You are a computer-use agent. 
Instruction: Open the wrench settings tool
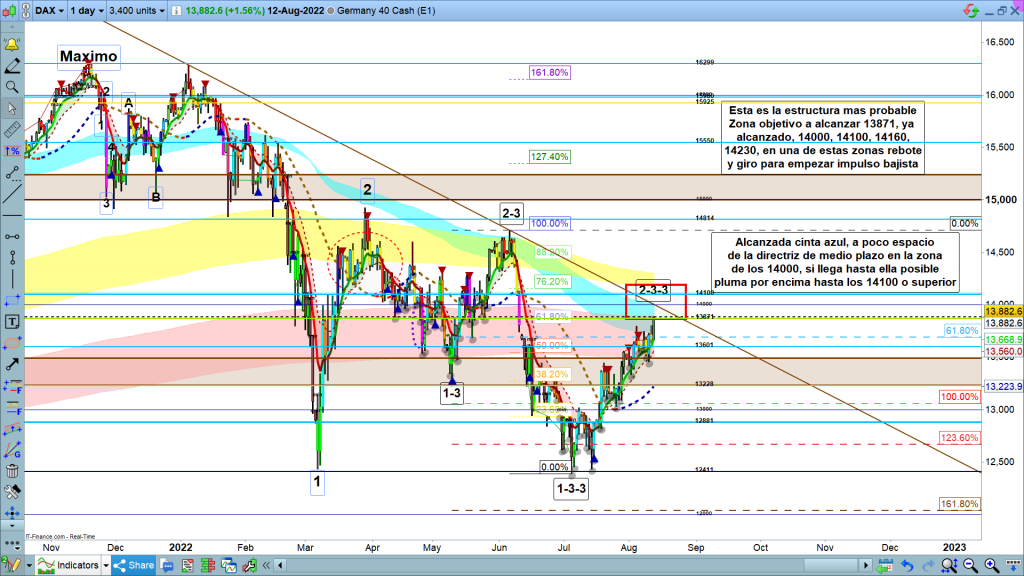[x=12, y=493]
